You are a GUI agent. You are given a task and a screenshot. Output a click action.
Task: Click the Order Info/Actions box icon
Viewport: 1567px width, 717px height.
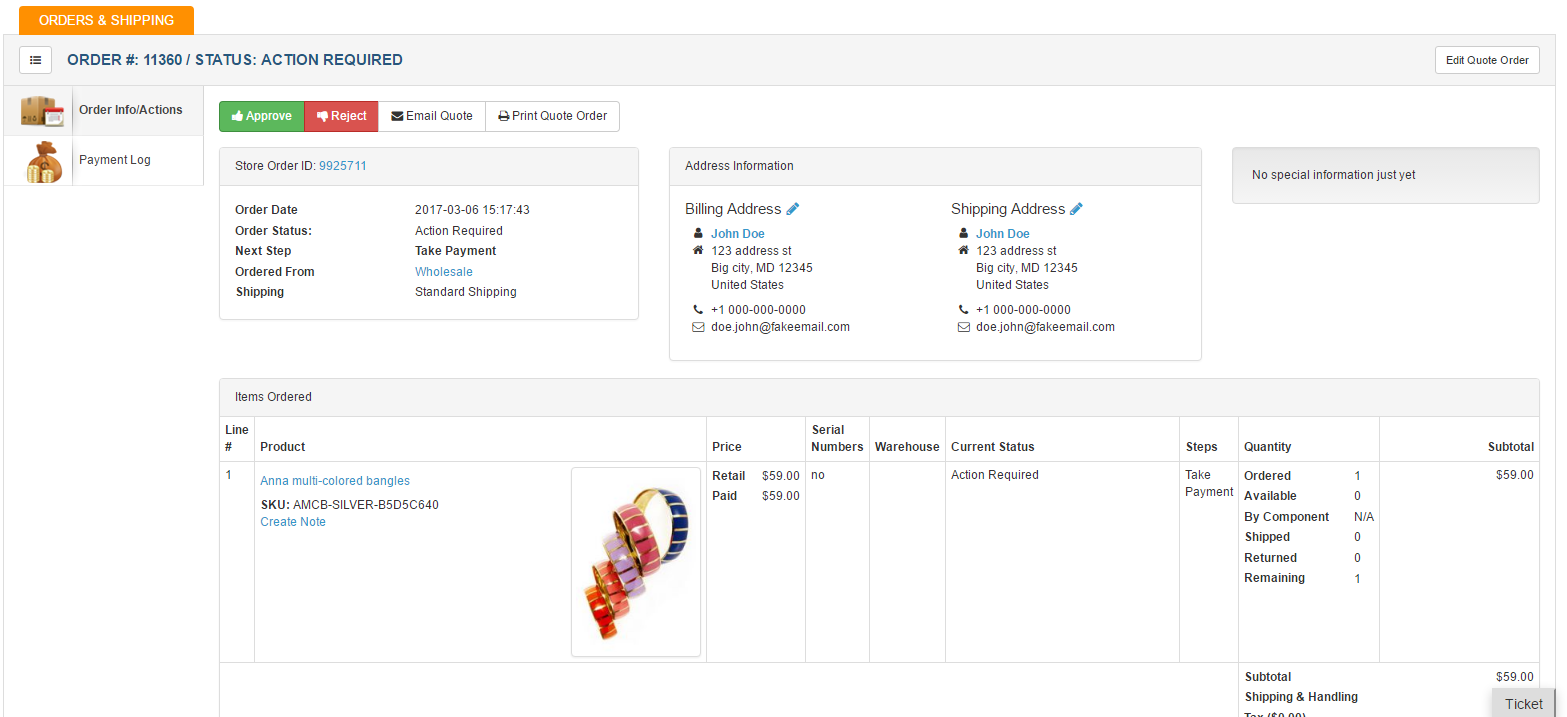pyautogui.click(x=42, y=110)
